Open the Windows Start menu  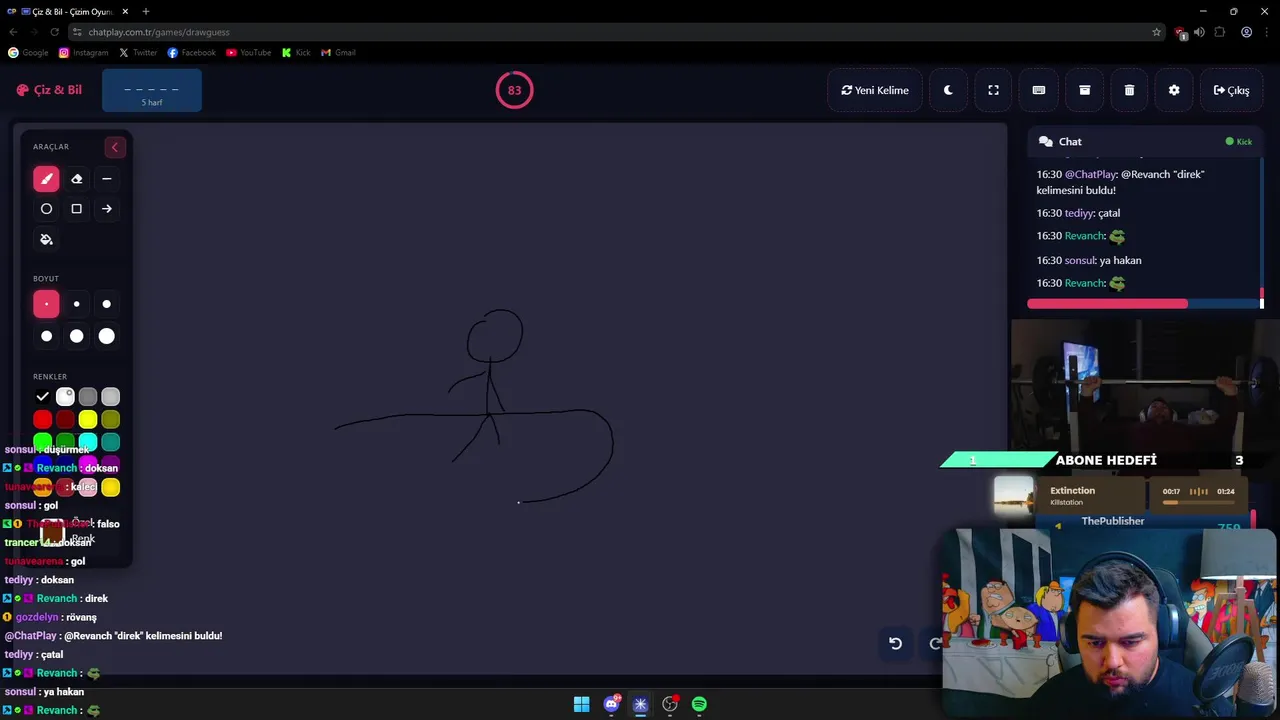(581, 704)
